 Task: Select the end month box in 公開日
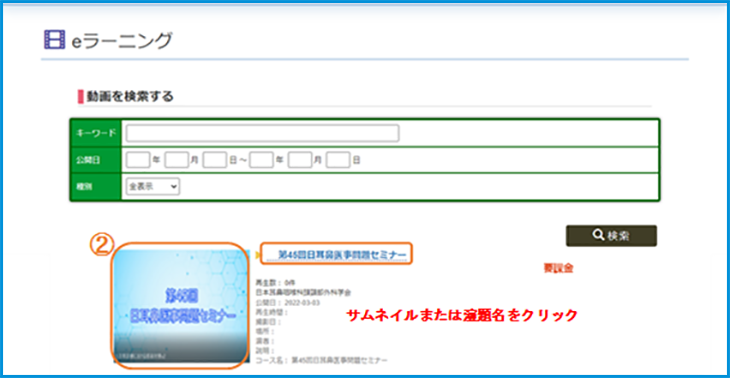[x=299, y=160]
